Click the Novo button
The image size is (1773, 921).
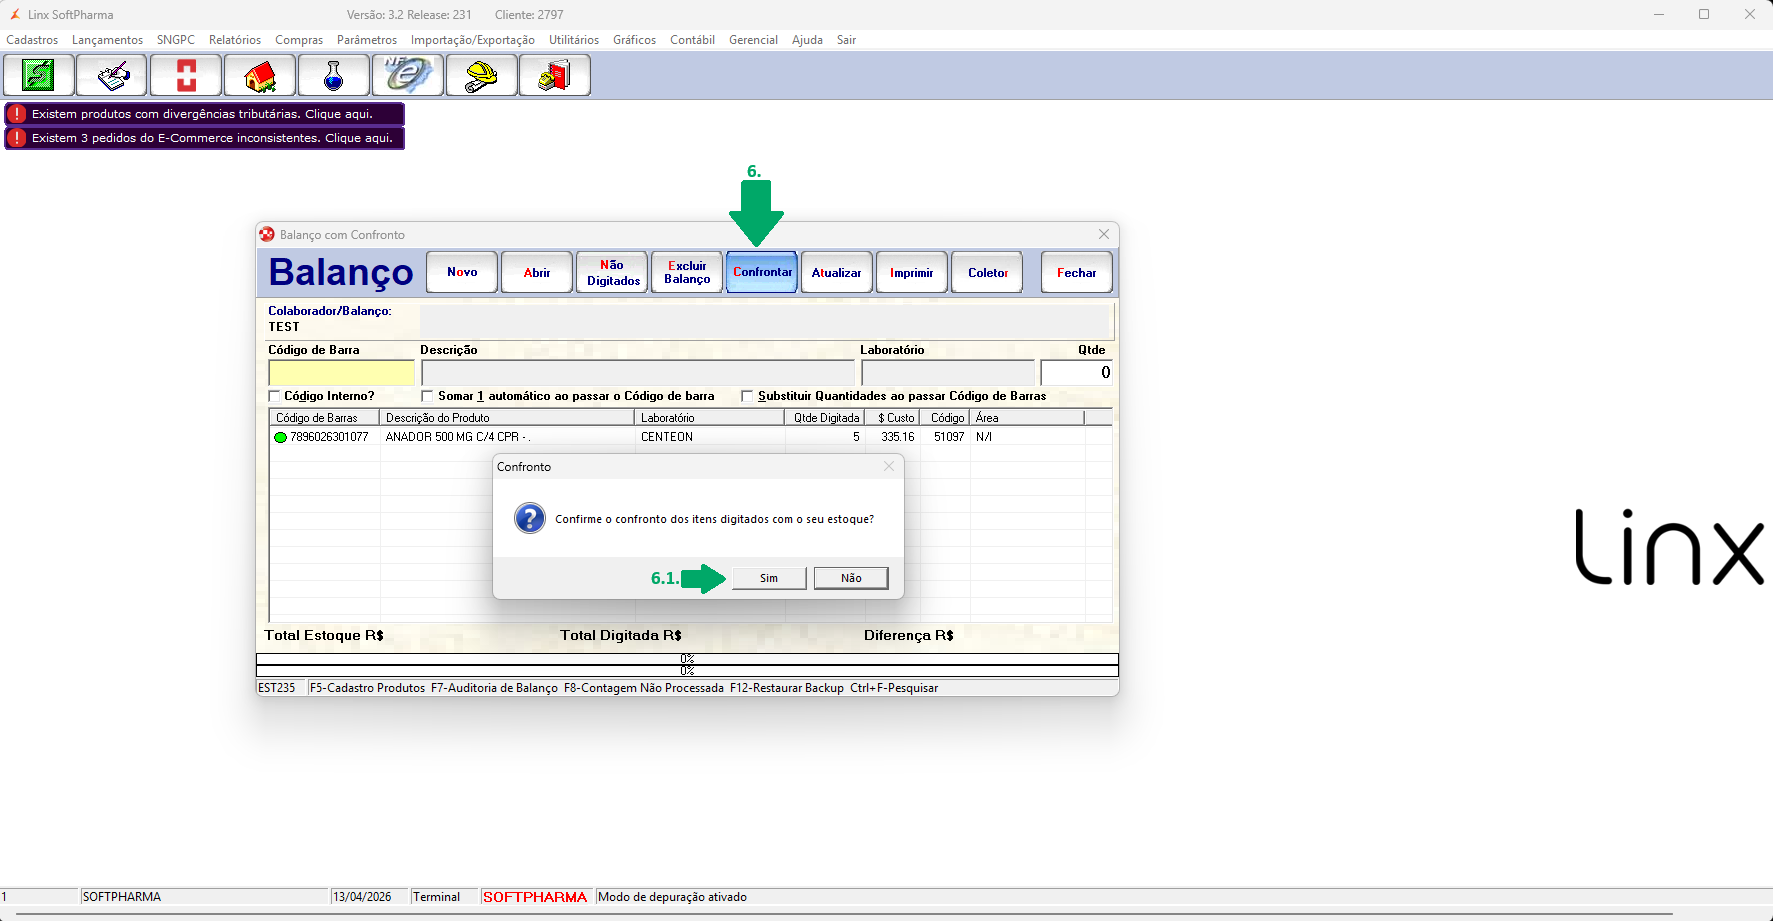tap(462, 272)
